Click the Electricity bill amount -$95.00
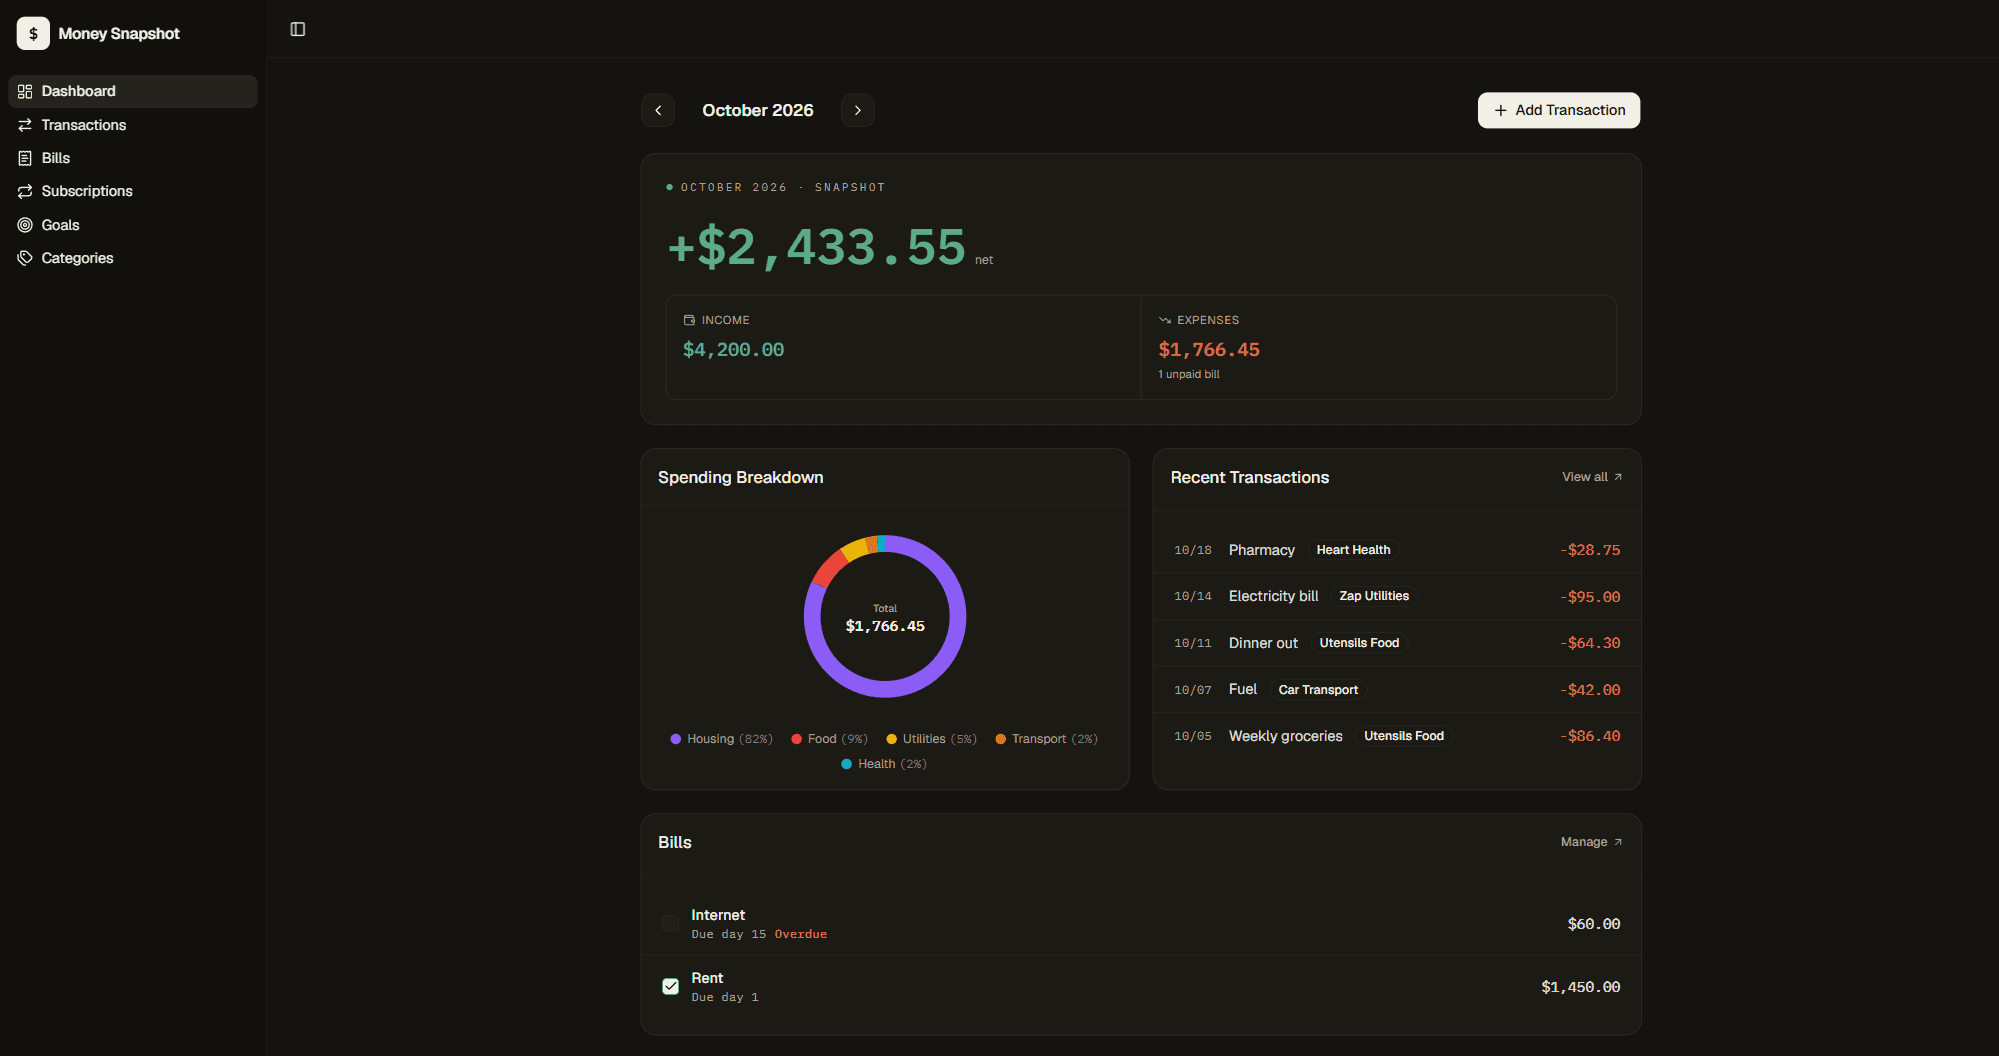1999x1056 pixels. click(x=1590, y=597)
